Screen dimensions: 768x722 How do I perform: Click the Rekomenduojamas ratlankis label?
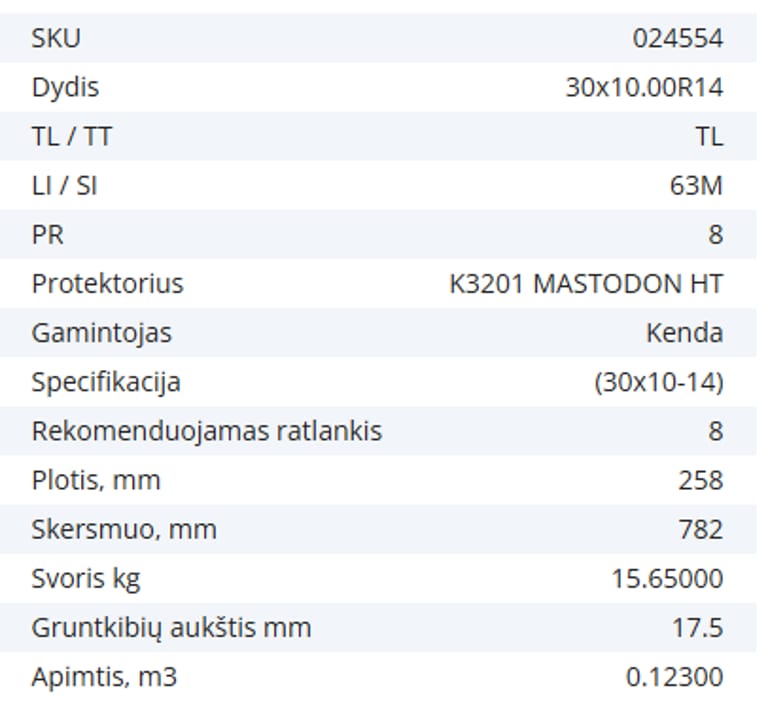coord(206,432)
